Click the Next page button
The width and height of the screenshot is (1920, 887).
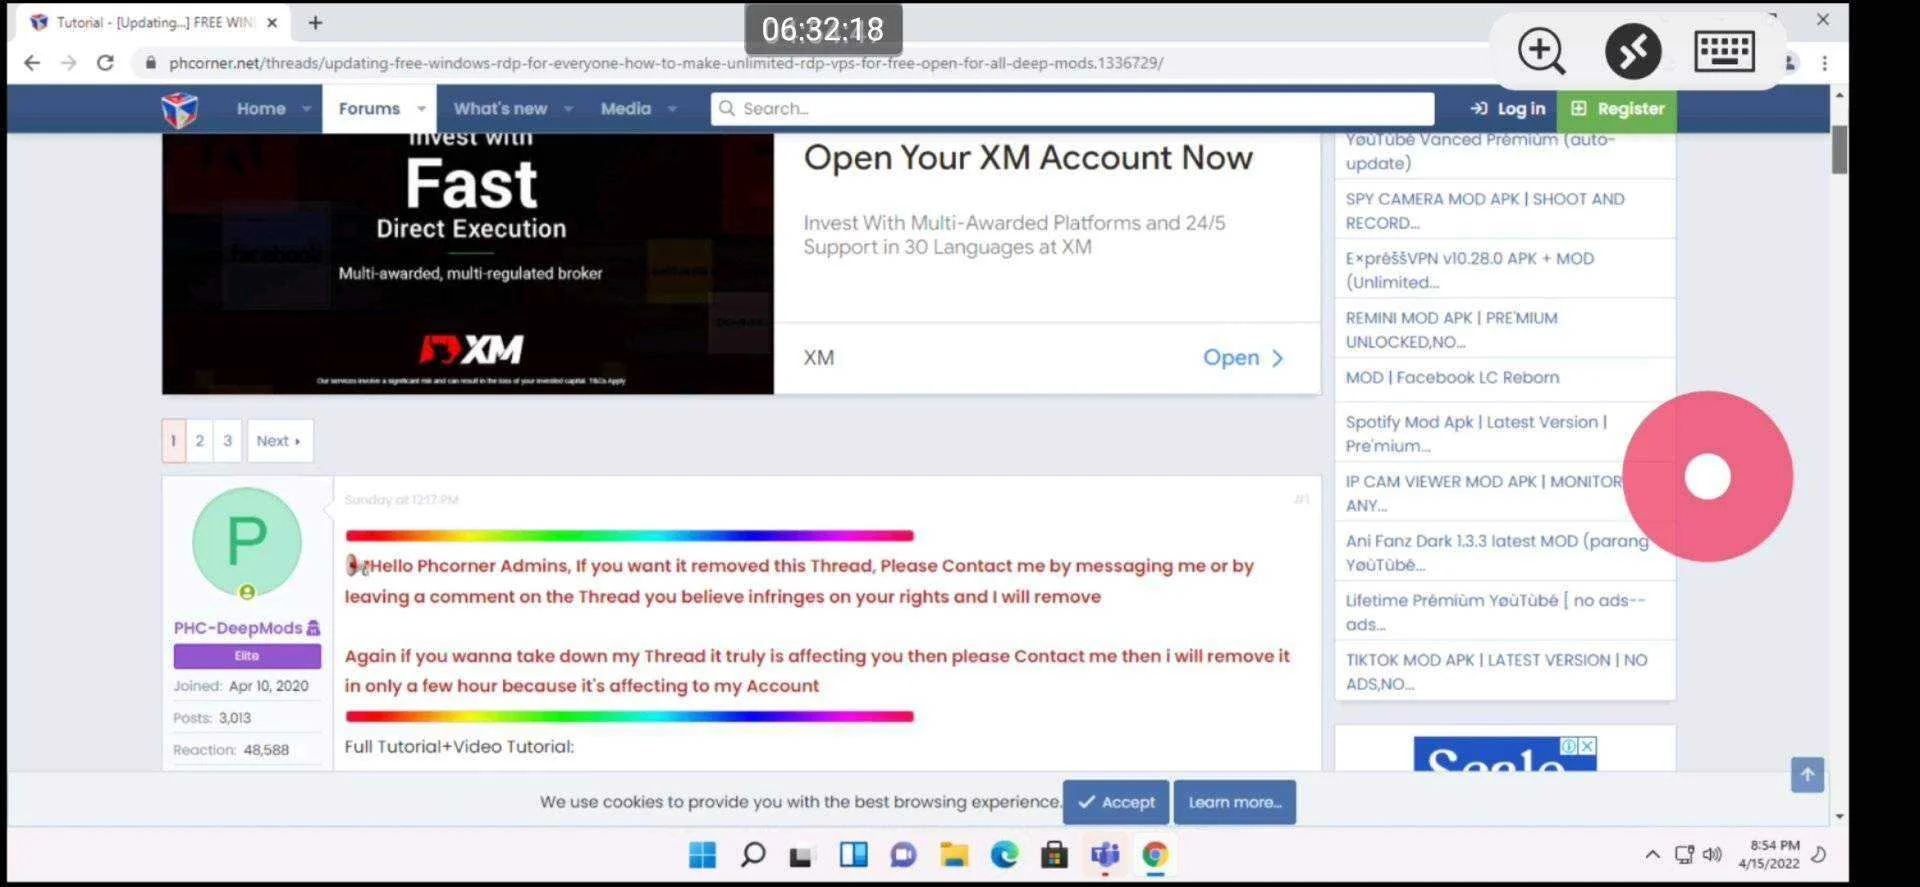tap(279, 441)
